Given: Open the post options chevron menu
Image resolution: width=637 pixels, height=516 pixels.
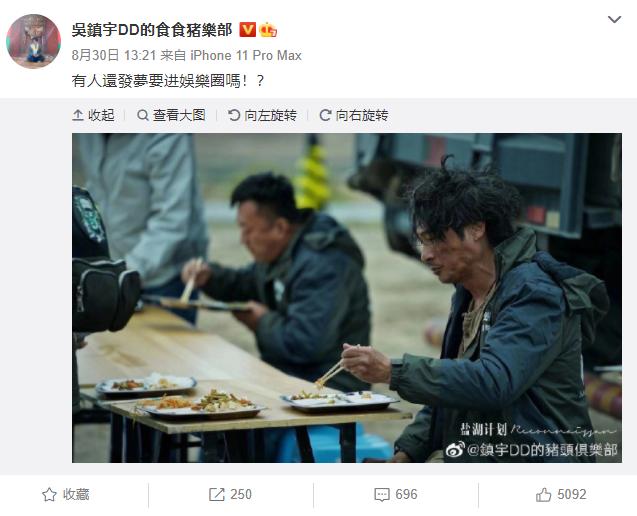Looking at the screenshot, I should click(x=614, y=20).
